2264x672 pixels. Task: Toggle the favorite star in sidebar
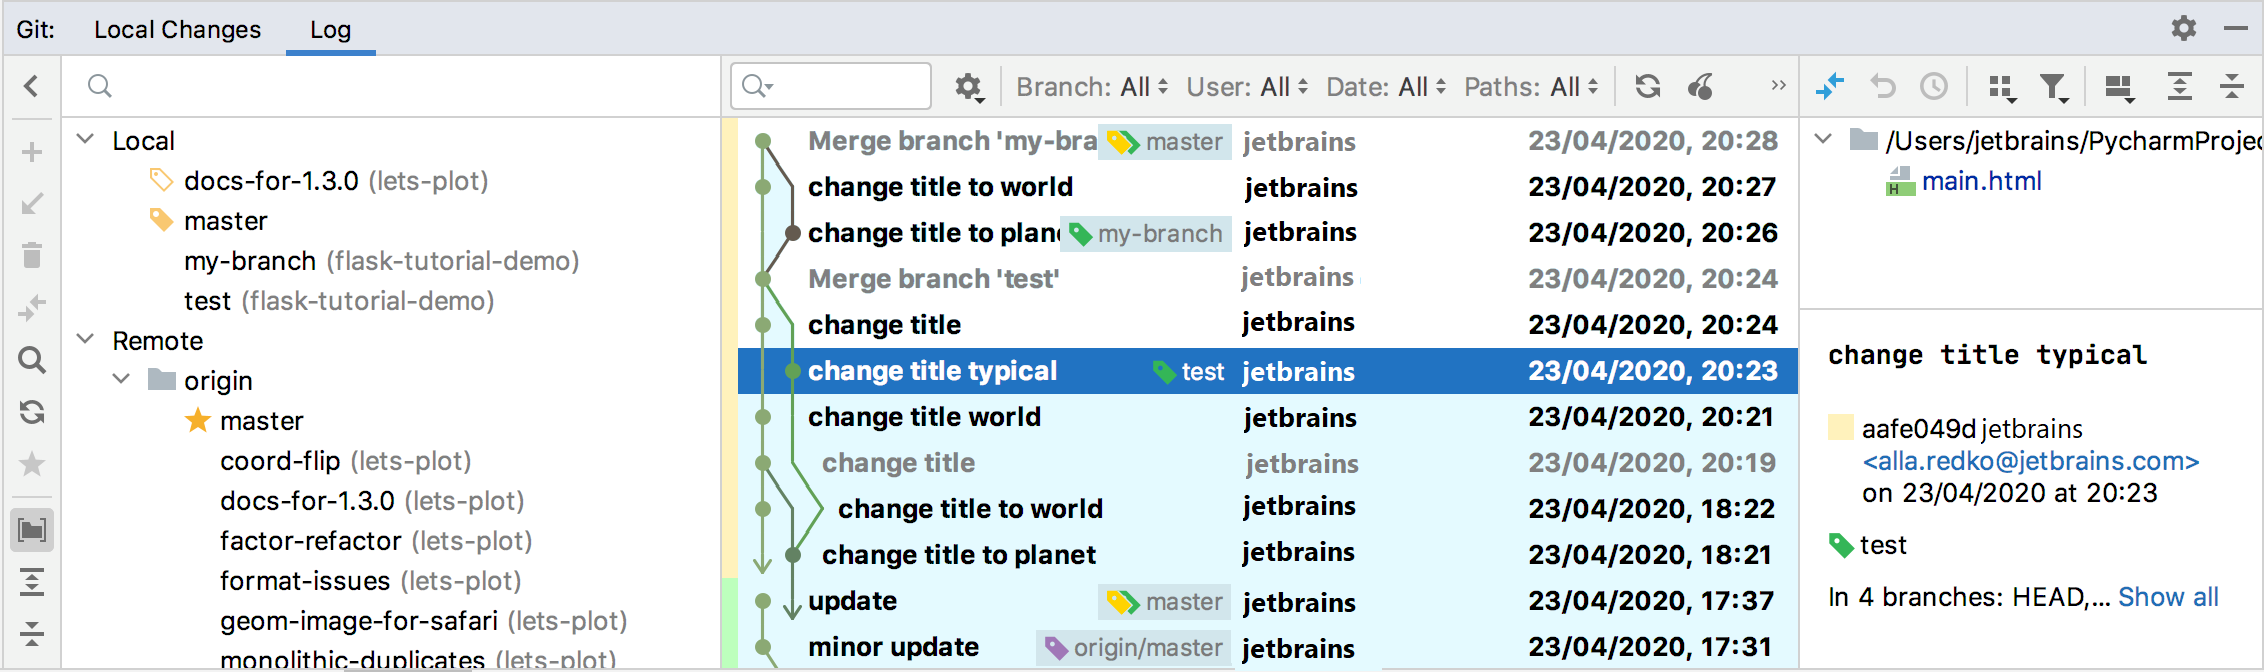click(x=32, y=464)
